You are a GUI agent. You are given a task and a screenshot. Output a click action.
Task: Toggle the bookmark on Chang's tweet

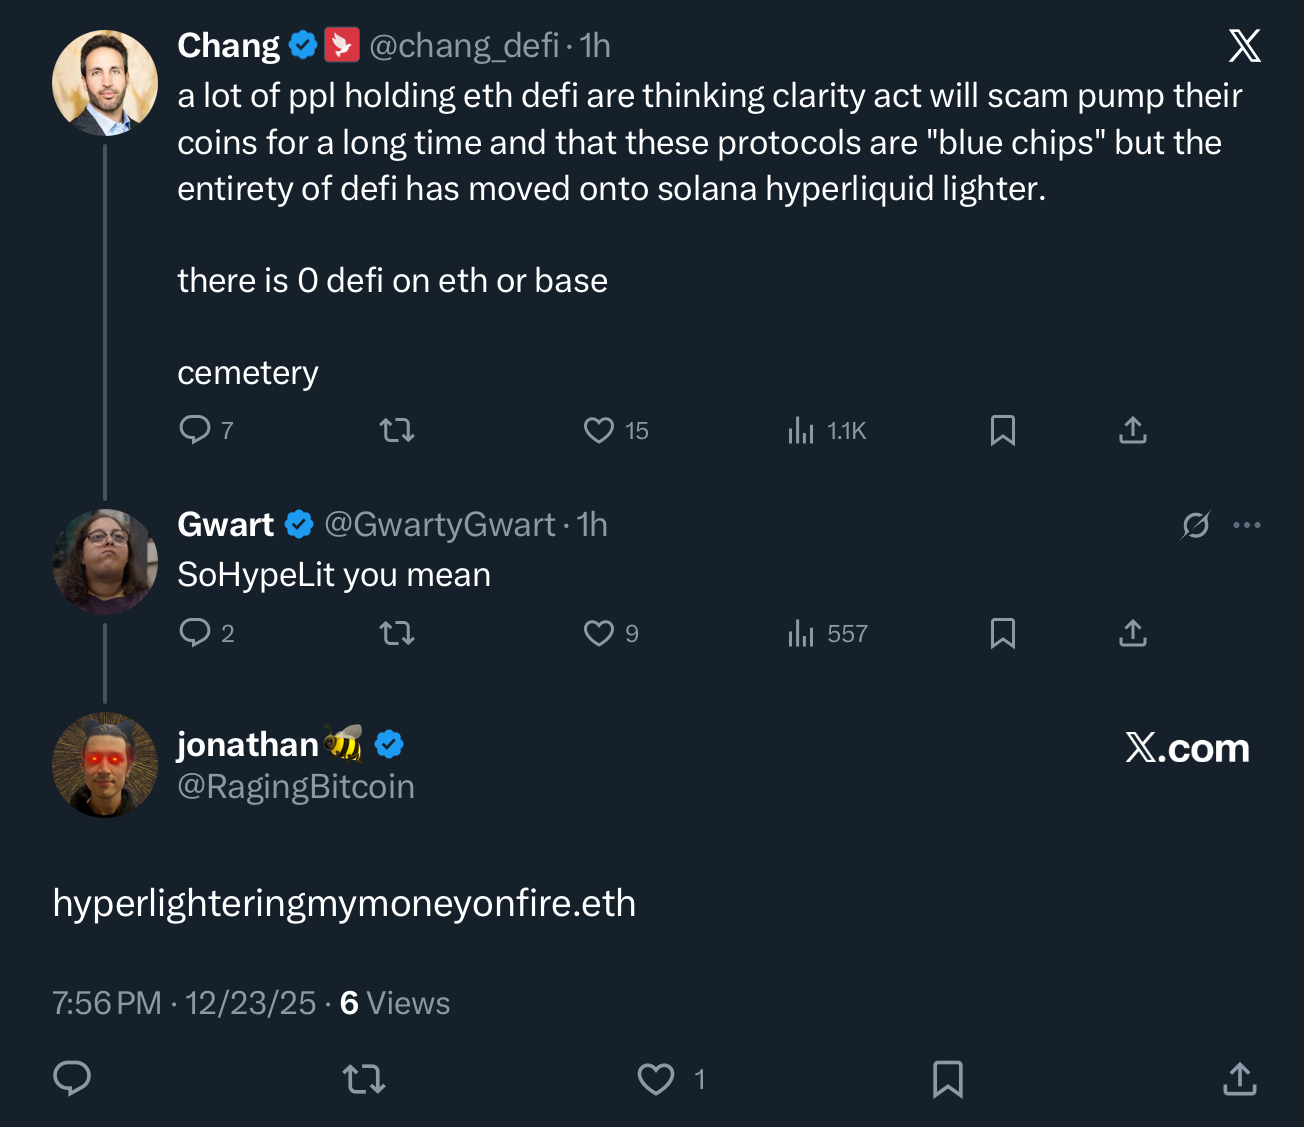click(1004, 430)
